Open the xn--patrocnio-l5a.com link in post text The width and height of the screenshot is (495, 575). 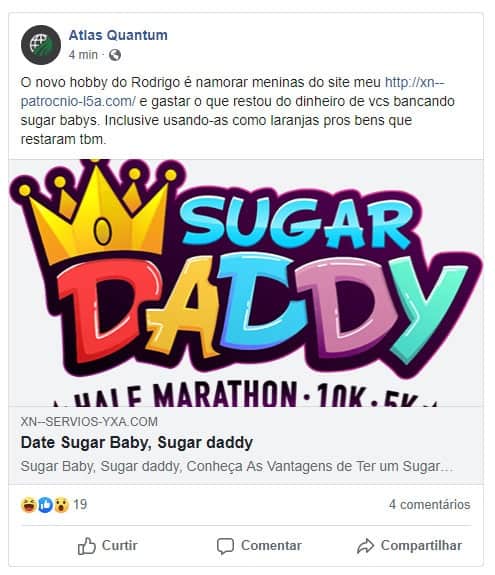pos(232,92)
